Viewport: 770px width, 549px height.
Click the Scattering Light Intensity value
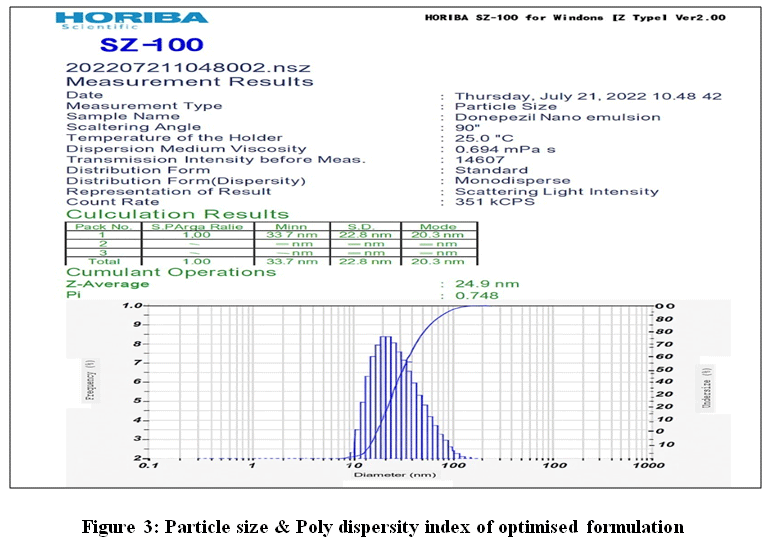click(x=556, y=191)
